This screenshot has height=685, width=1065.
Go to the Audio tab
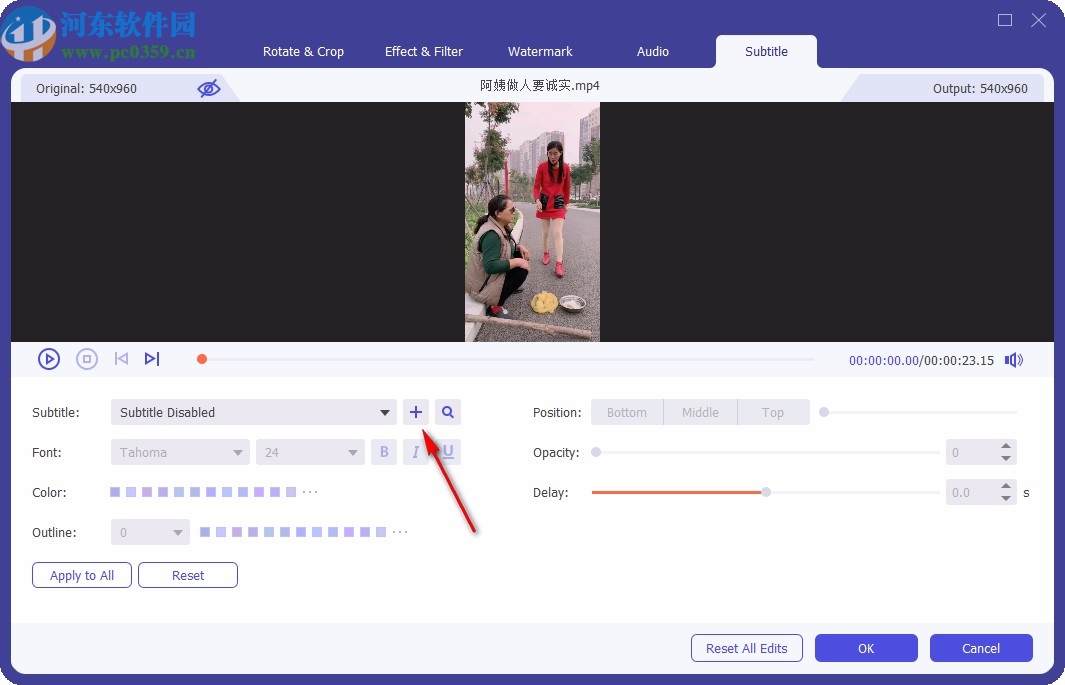652,51
